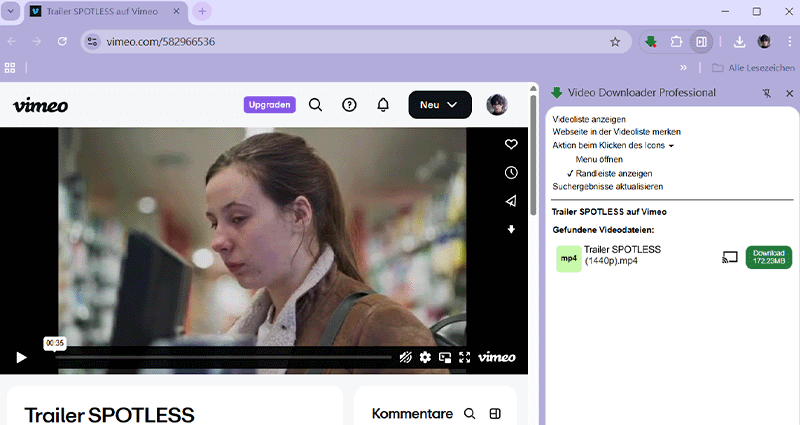The height and width of the screenshot is (425, 800).
Task: Close the Video Downloader side panel
Action: point(789,93)
